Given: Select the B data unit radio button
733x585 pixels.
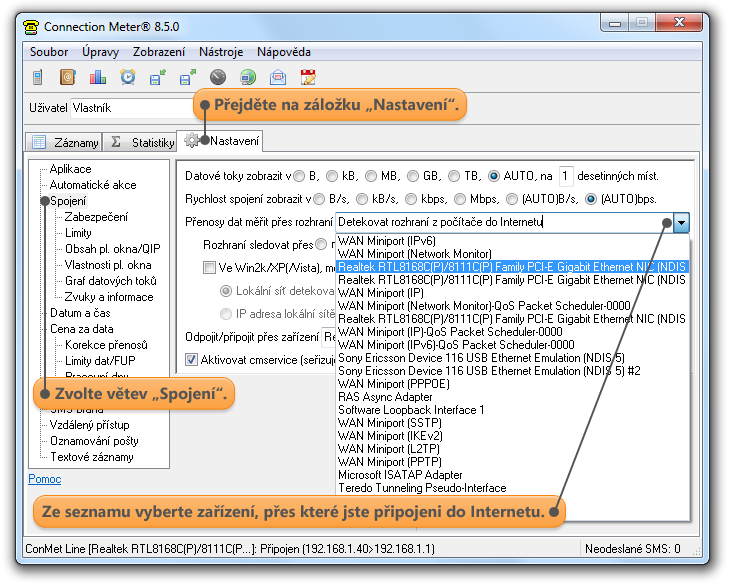Looking at the screenshot, I should click(x=299, y=176).
